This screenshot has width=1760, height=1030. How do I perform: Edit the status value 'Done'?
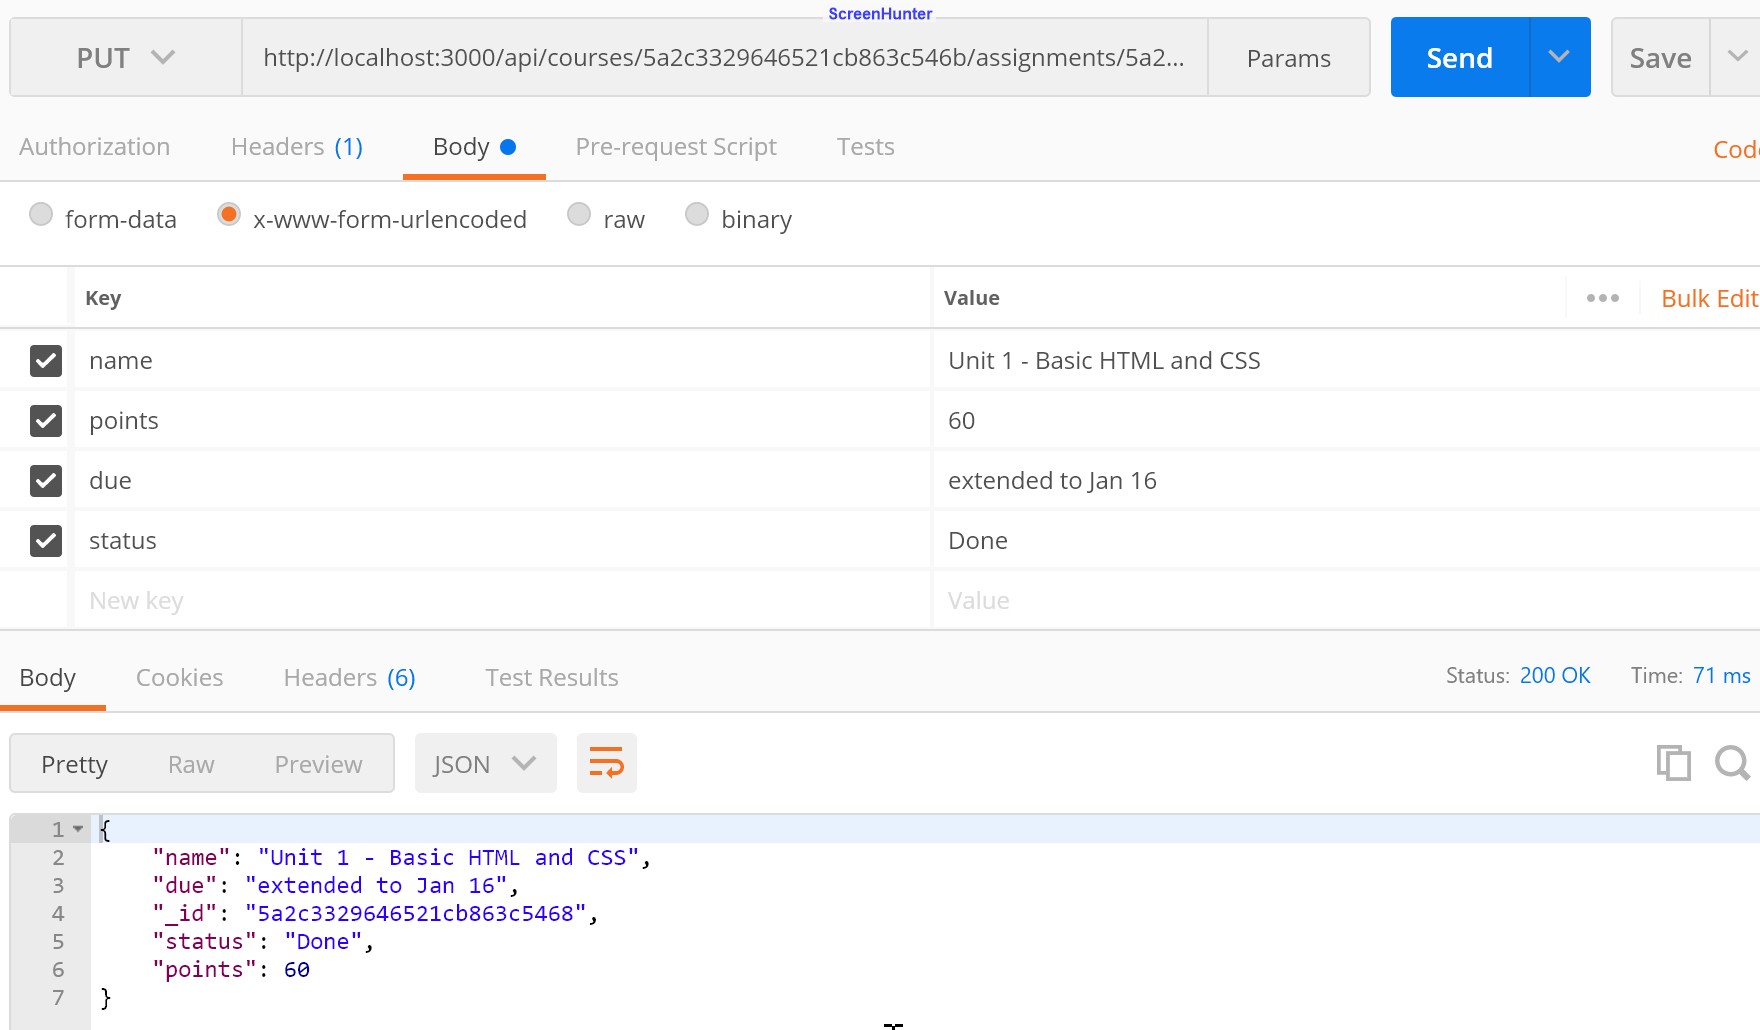(1346, 541)
